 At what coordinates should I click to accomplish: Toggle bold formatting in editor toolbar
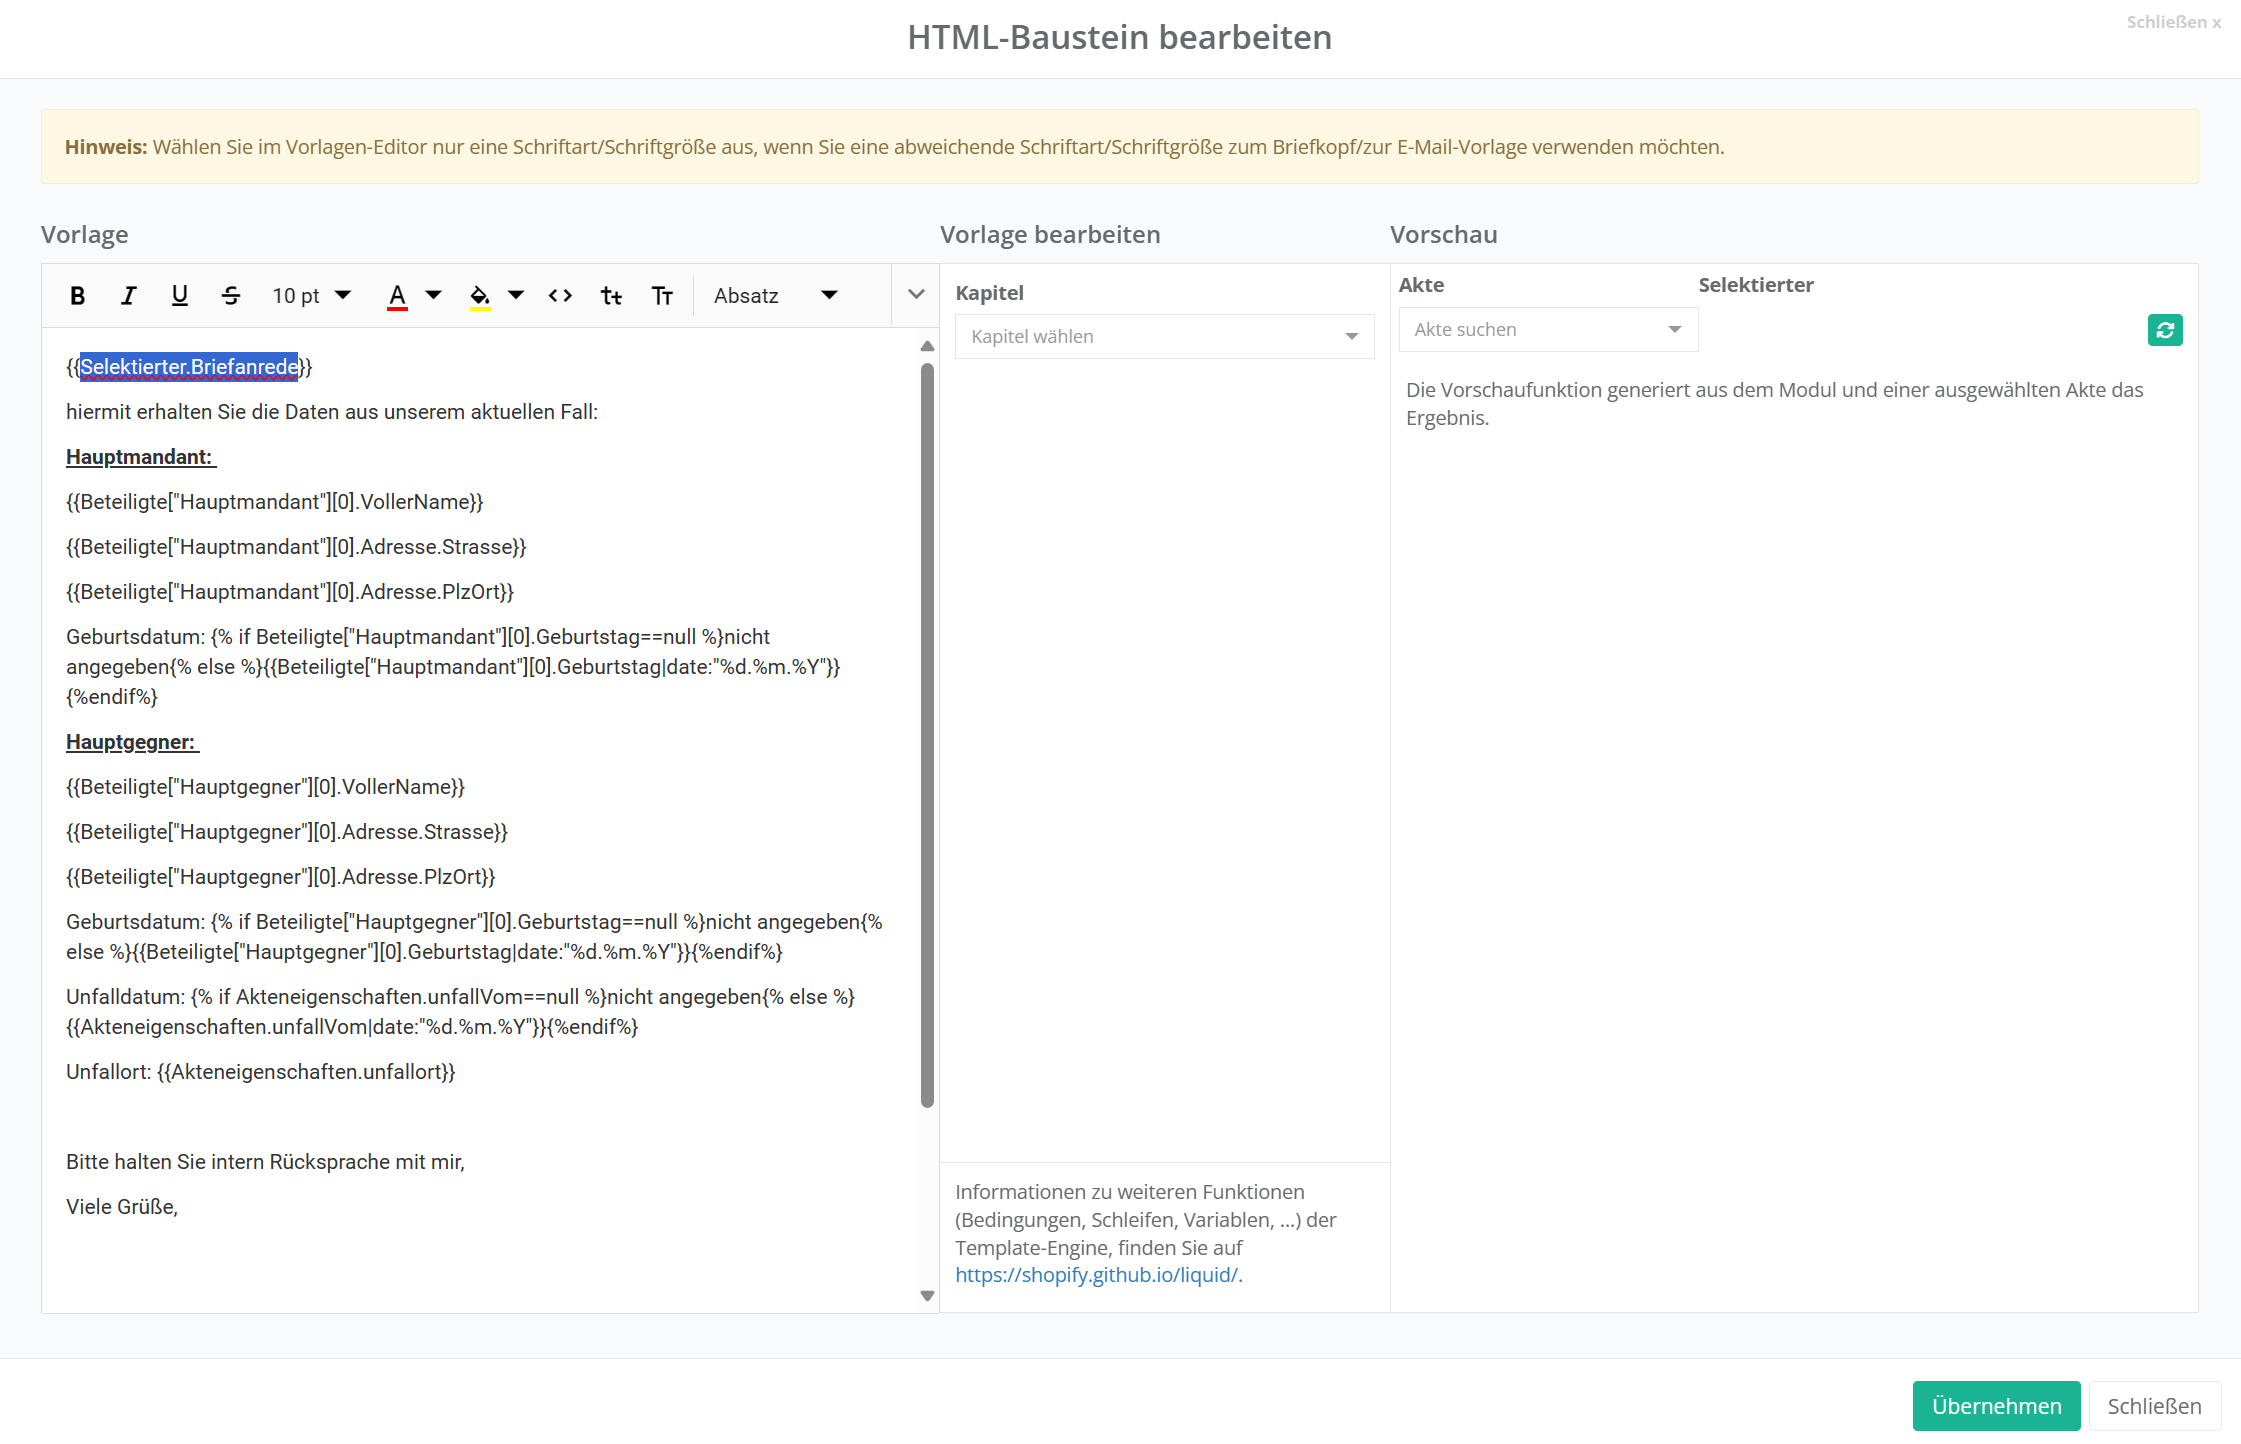pyautogui.click(x=77, y=296)
